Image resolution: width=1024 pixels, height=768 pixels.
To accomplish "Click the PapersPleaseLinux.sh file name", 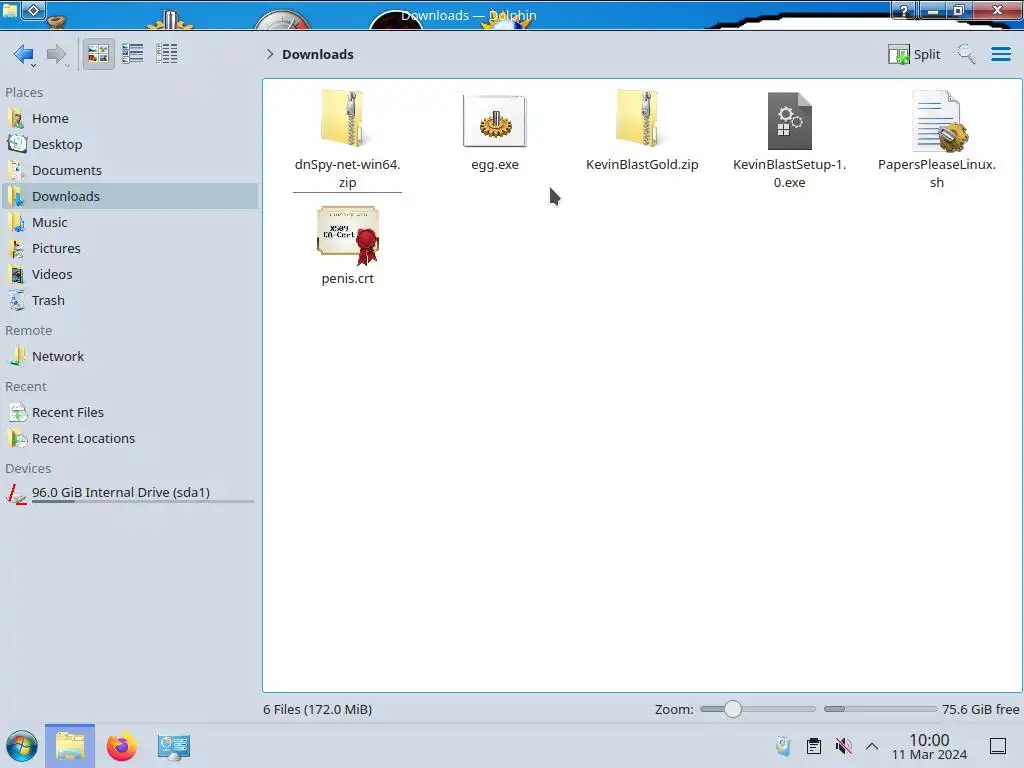I will [x=936, y=174].
